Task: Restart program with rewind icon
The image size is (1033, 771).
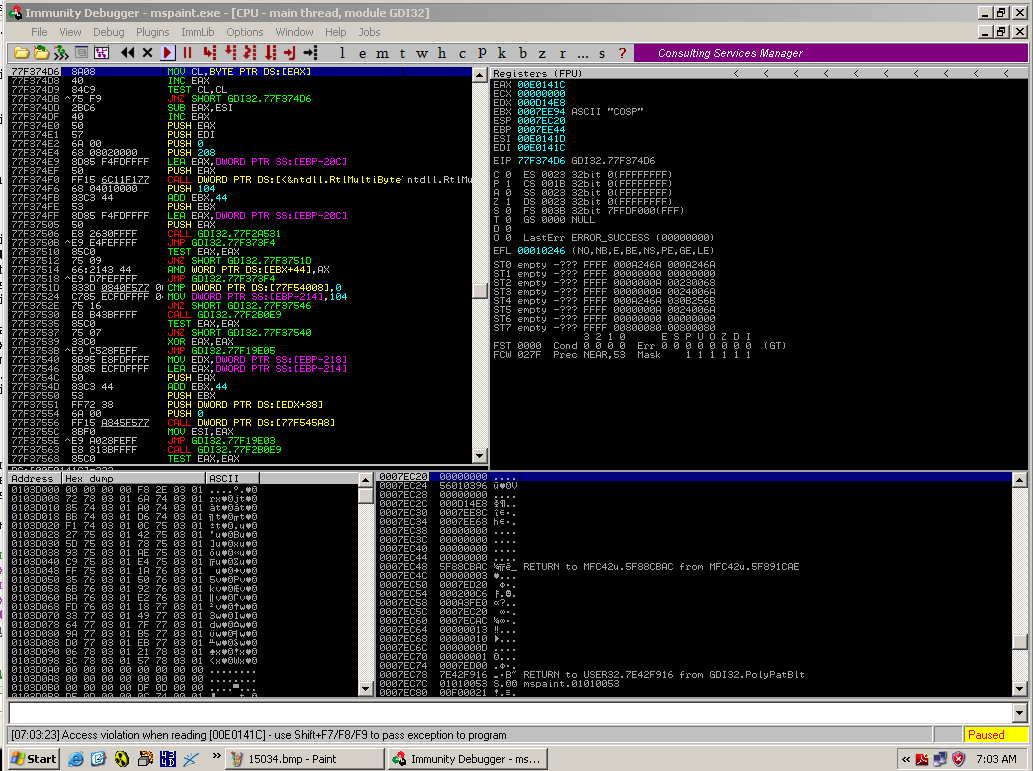Action: [x=127, y=53]
